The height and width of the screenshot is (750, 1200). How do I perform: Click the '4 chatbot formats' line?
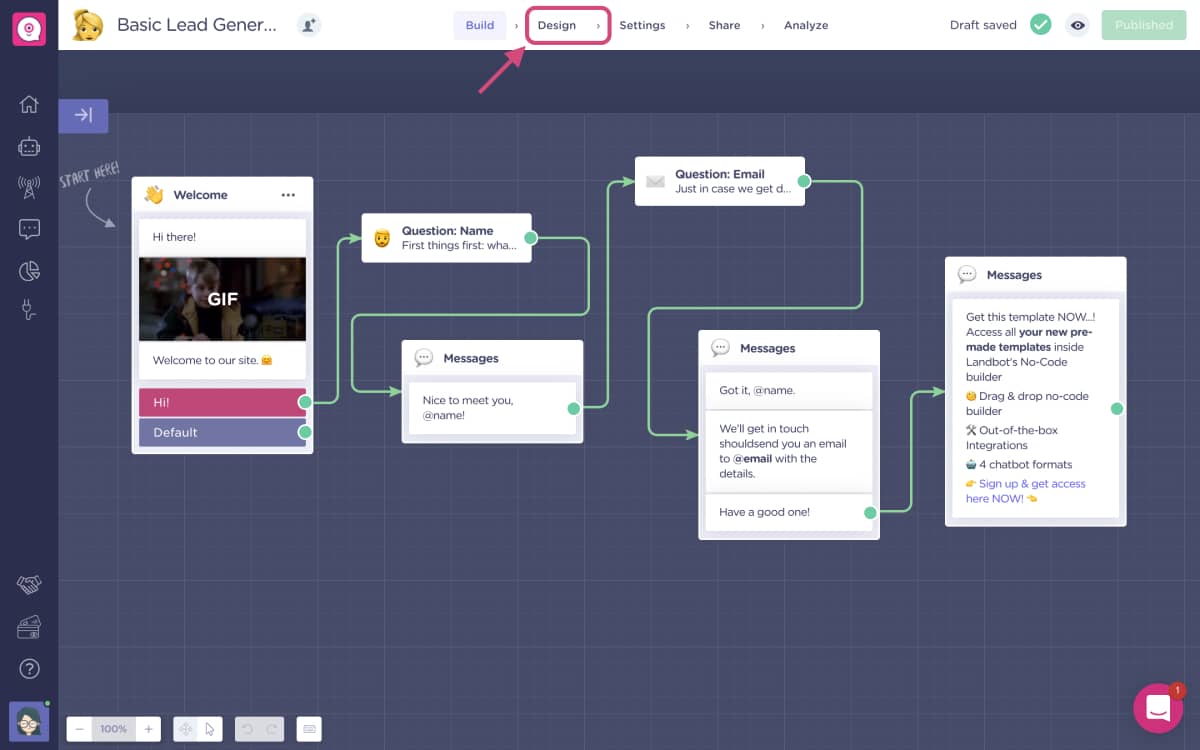click(x=1019, y=464)
